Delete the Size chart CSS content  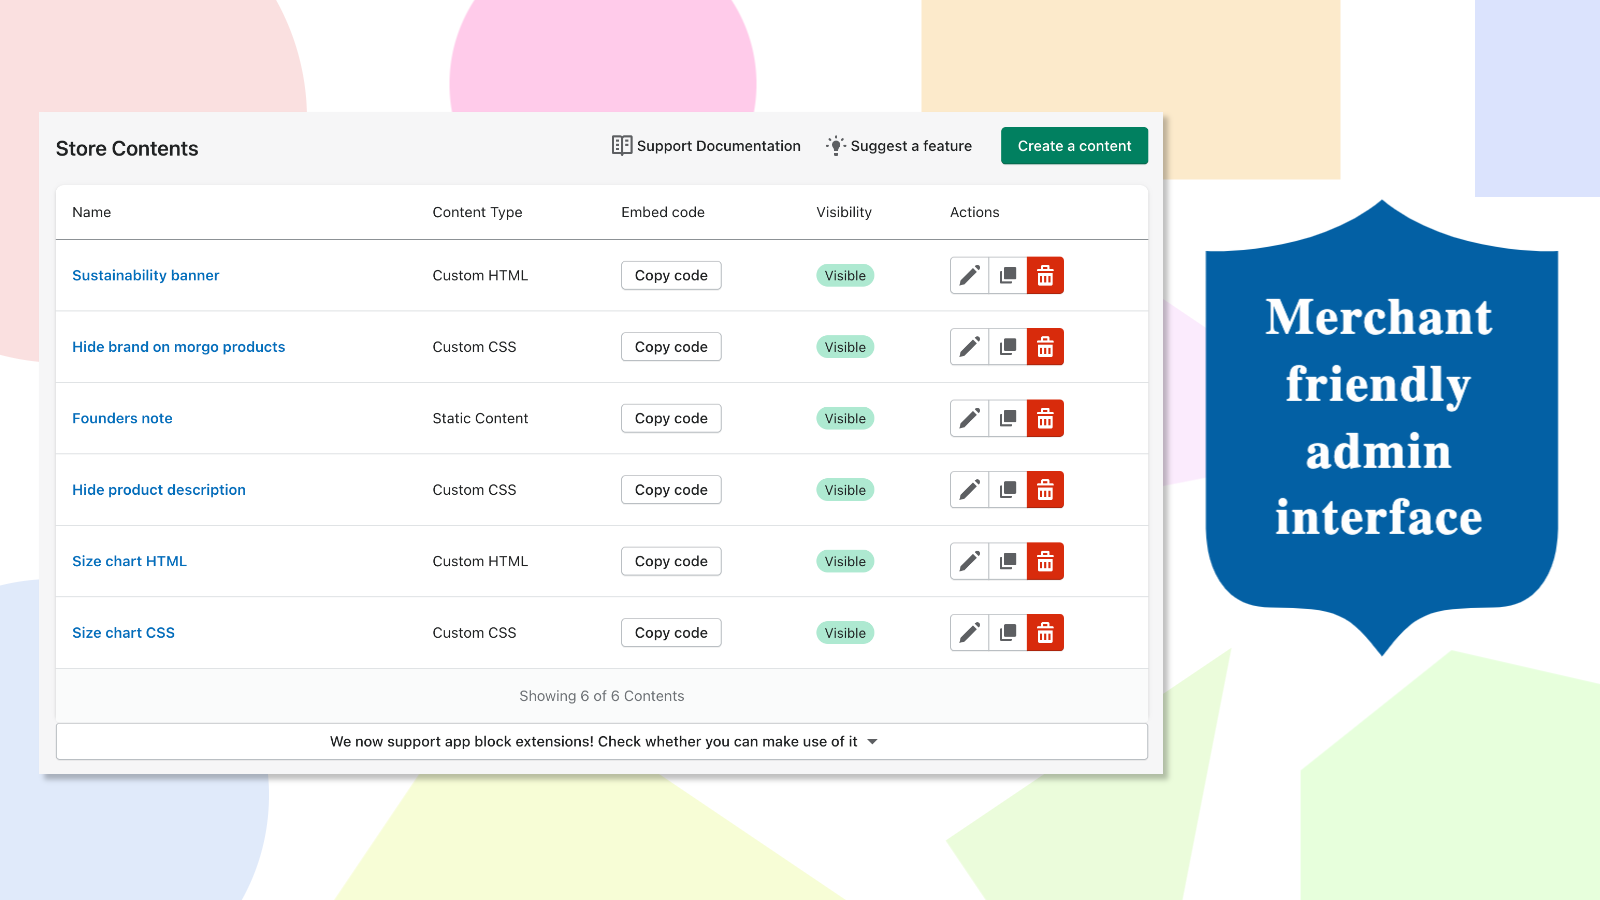tap(1045, 632)
